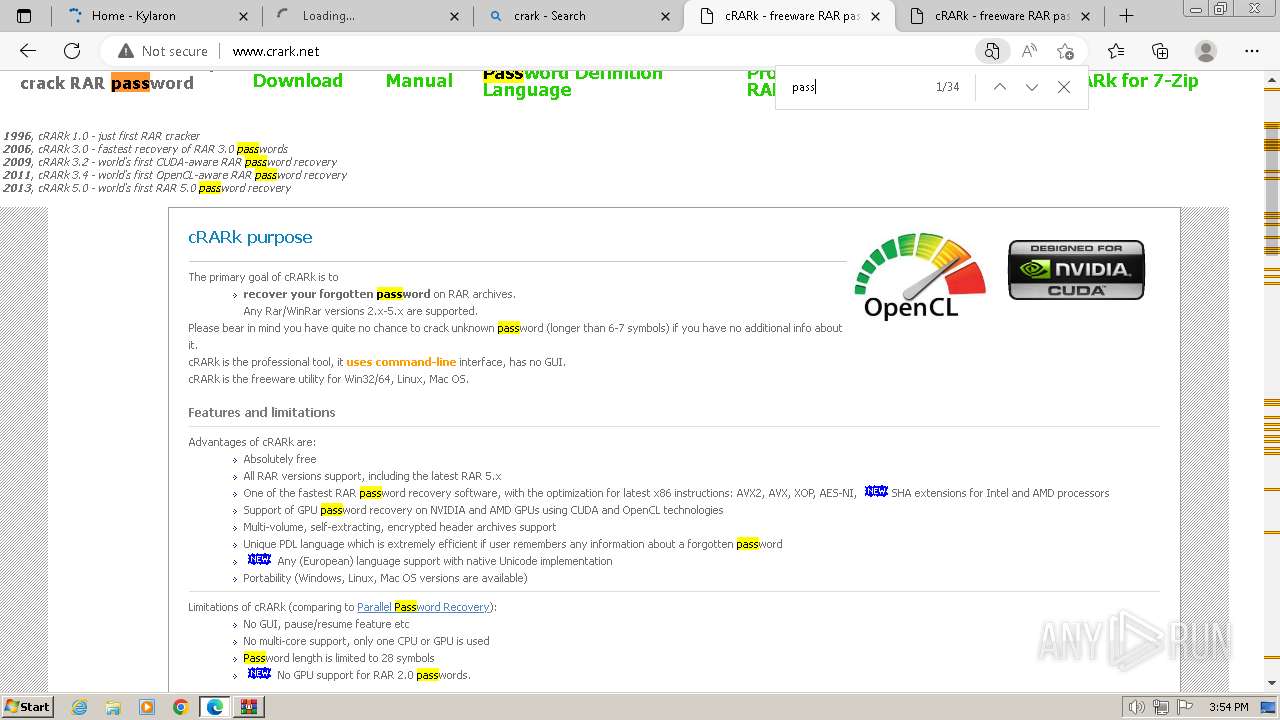This screenshot has height=720, width=1280.
Task: Open the Collections icon
Action: (1160, 51)
